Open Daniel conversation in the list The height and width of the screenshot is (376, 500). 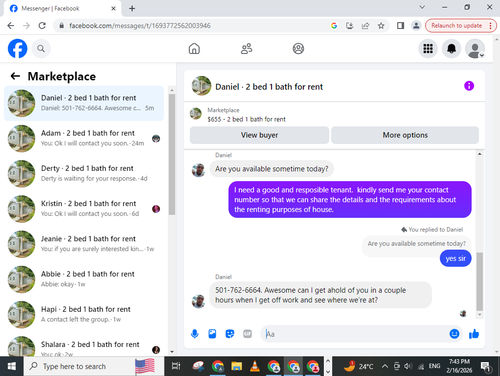(x=84, y=103)
